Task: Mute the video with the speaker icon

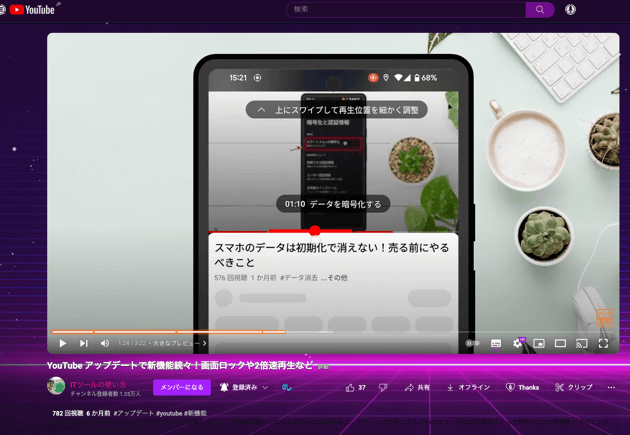Action: [x=105, y=343]
